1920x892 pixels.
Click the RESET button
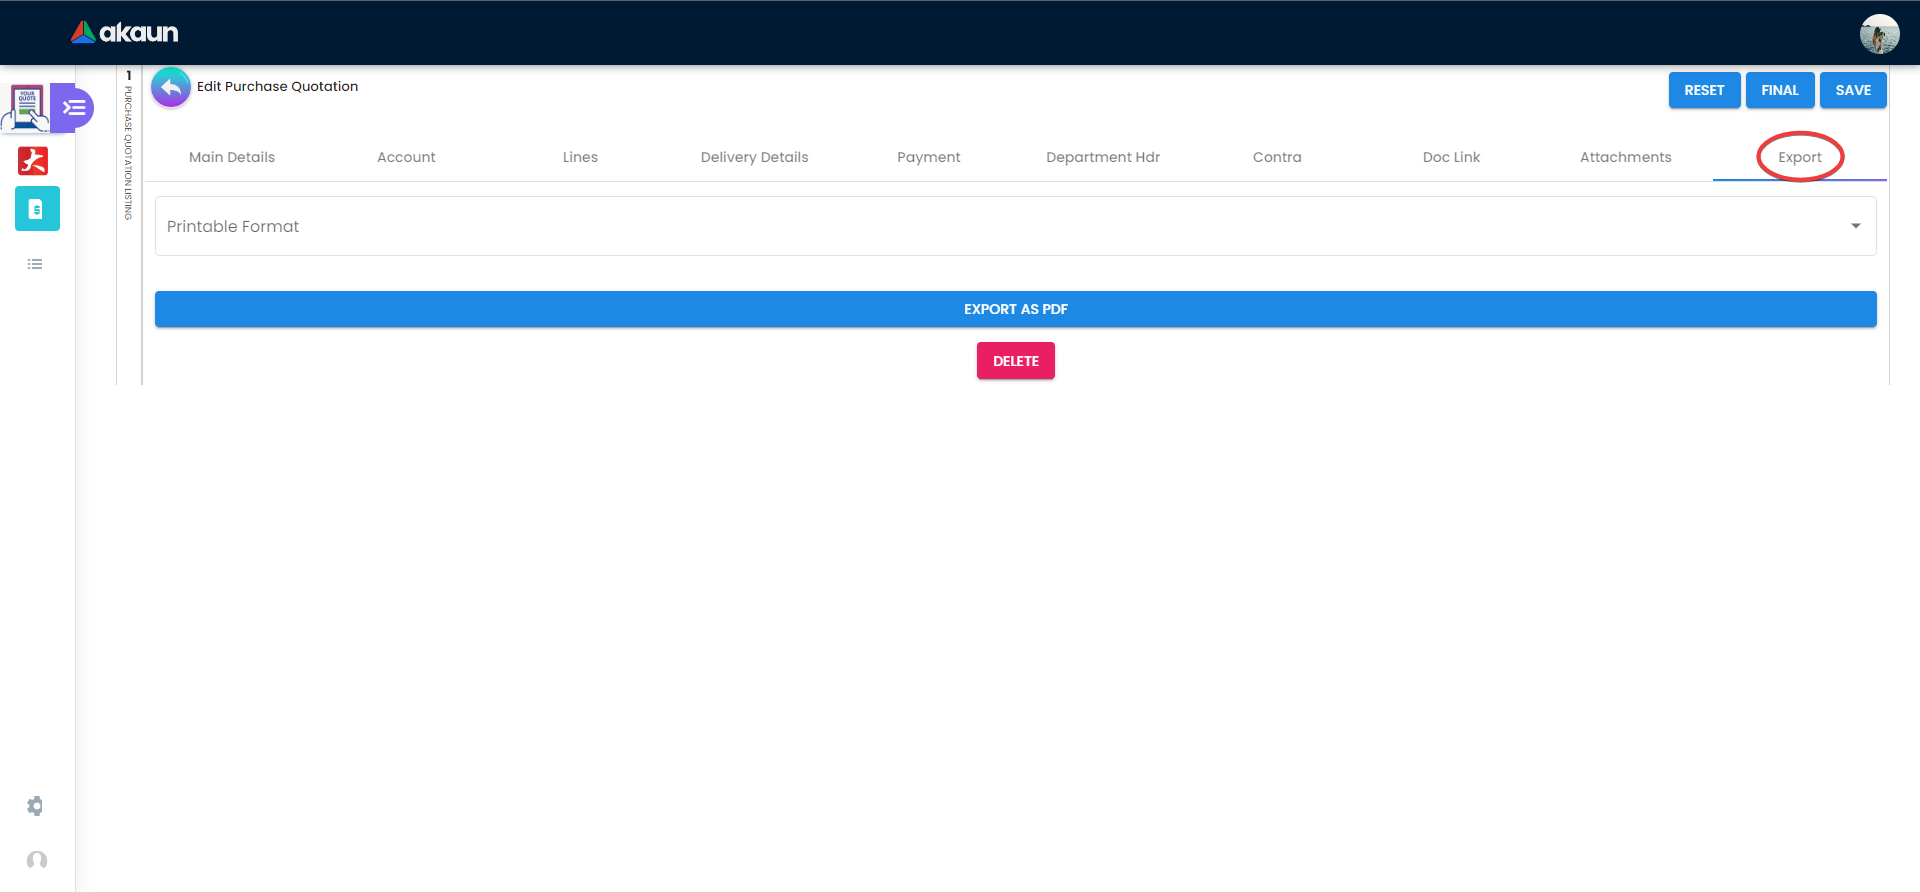[x=1704, y=90]
